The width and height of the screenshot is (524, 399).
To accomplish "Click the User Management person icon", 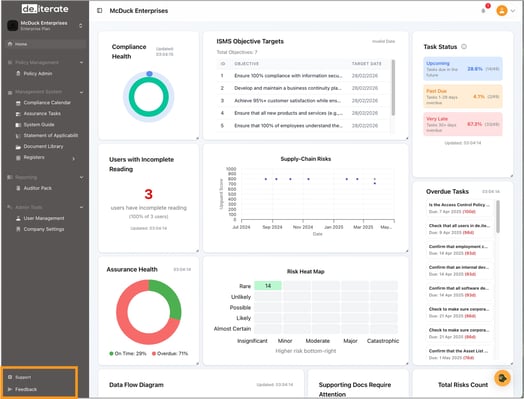I will 18,218.
